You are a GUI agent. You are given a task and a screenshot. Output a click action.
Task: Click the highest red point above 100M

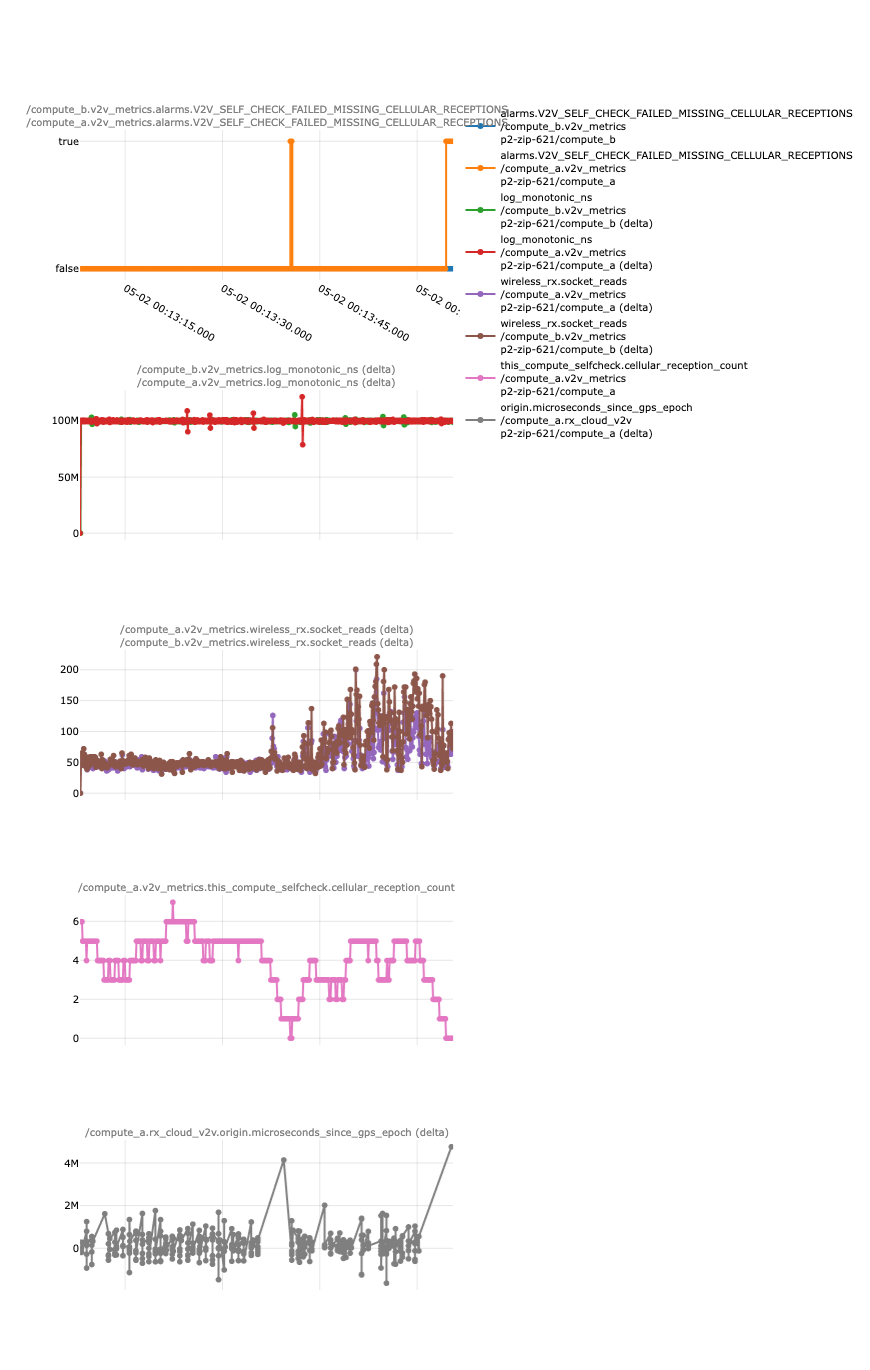[x=302, y=397]
